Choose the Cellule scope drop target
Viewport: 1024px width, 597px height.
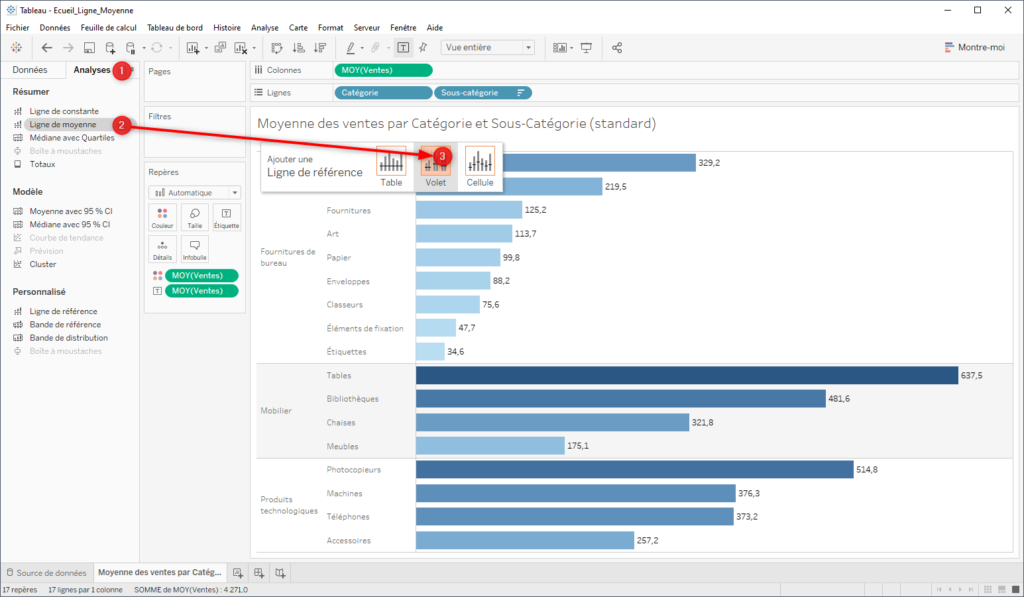[x=479, y=167]
